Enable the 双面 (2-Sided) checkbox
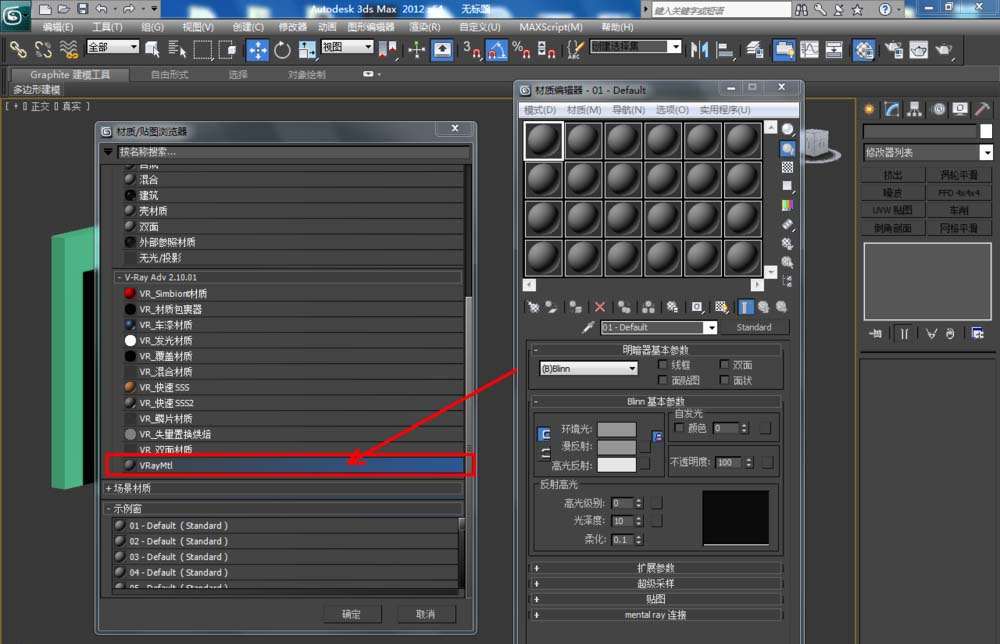The width and height of the screenshot is (1000, 644). point(724,365)
